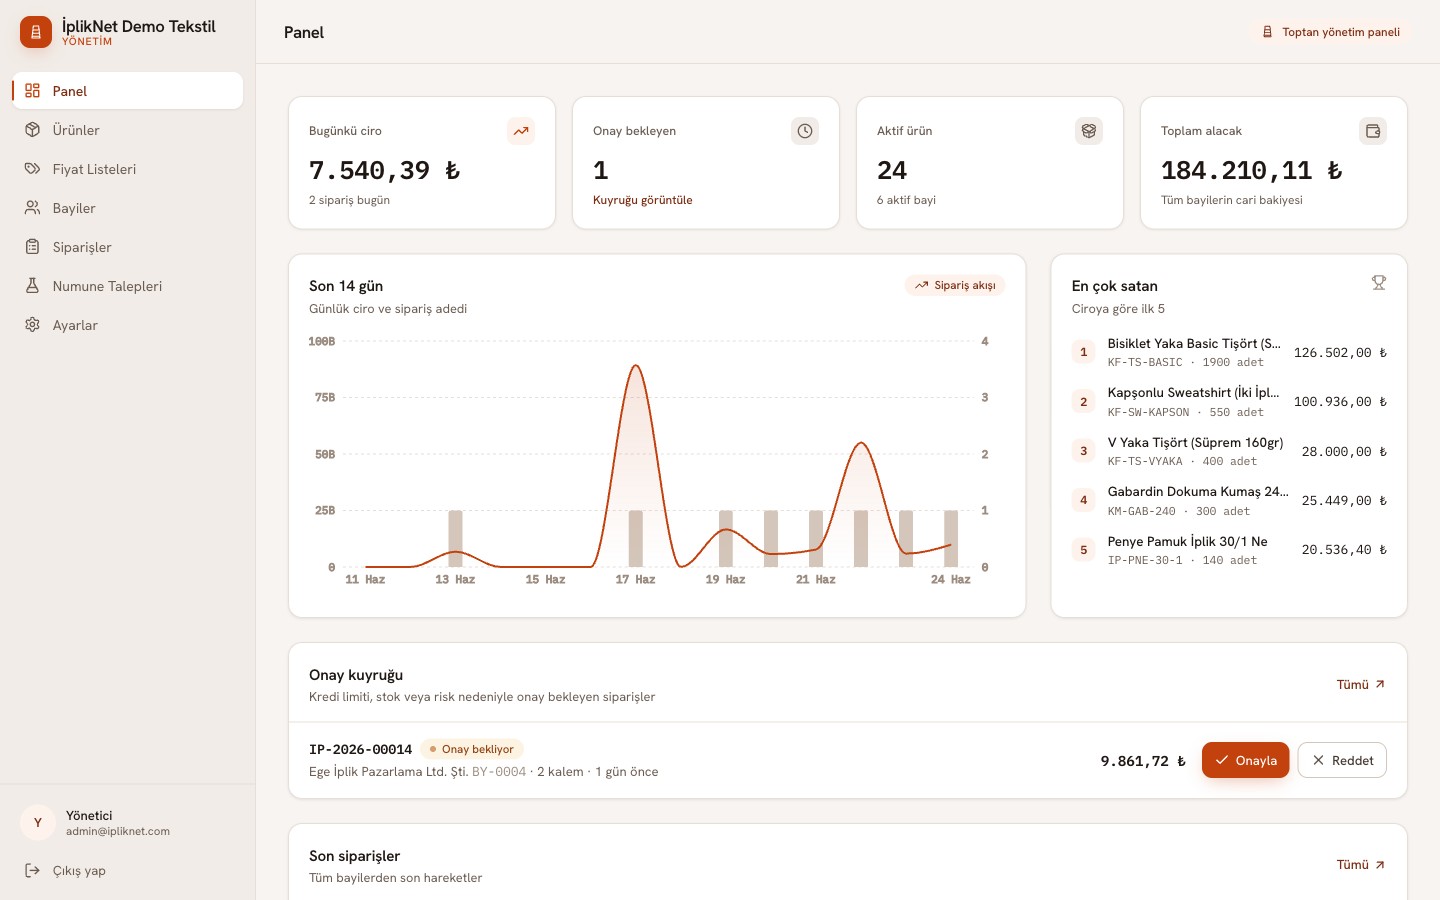The image size is (1440, 900).
Task: Click the Çıkış yap logout icon
Action: 33,870
